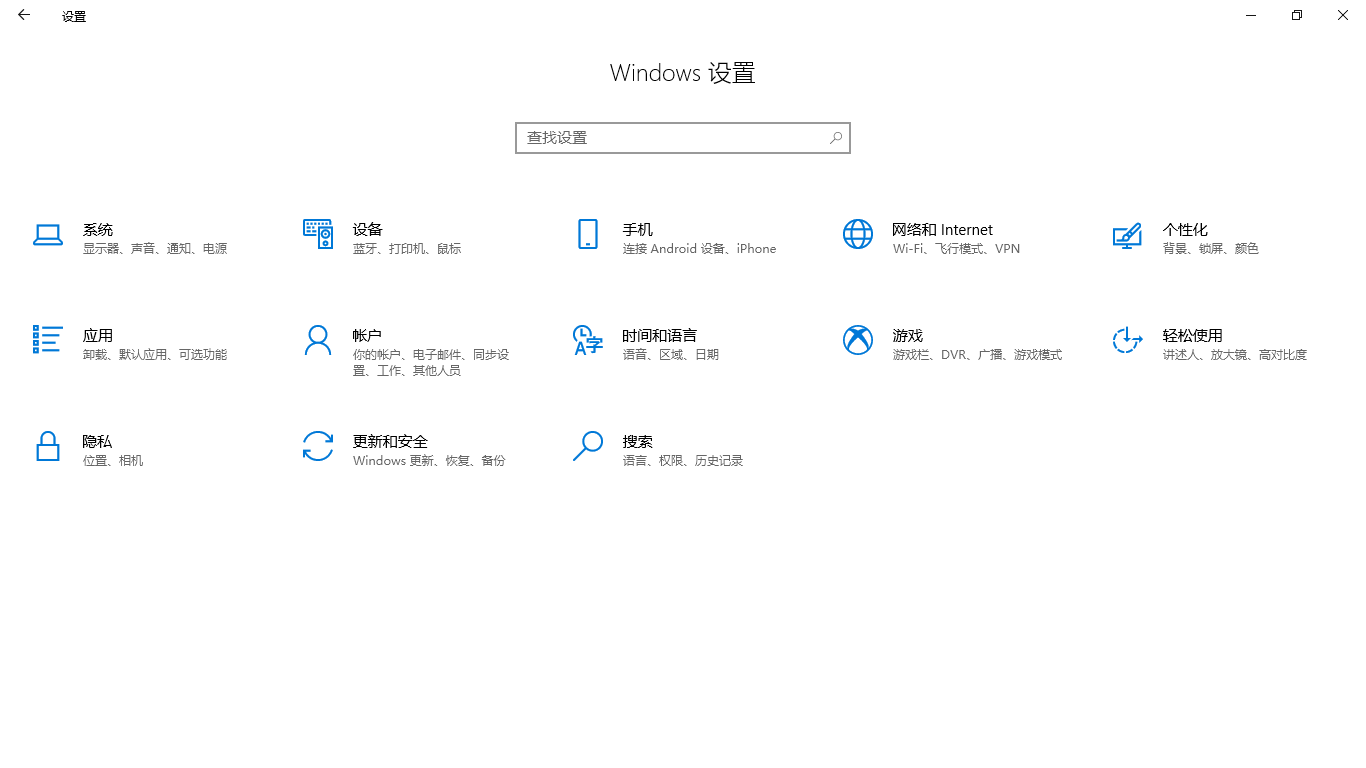Open the 应用 list icon

tap(48, 339)
